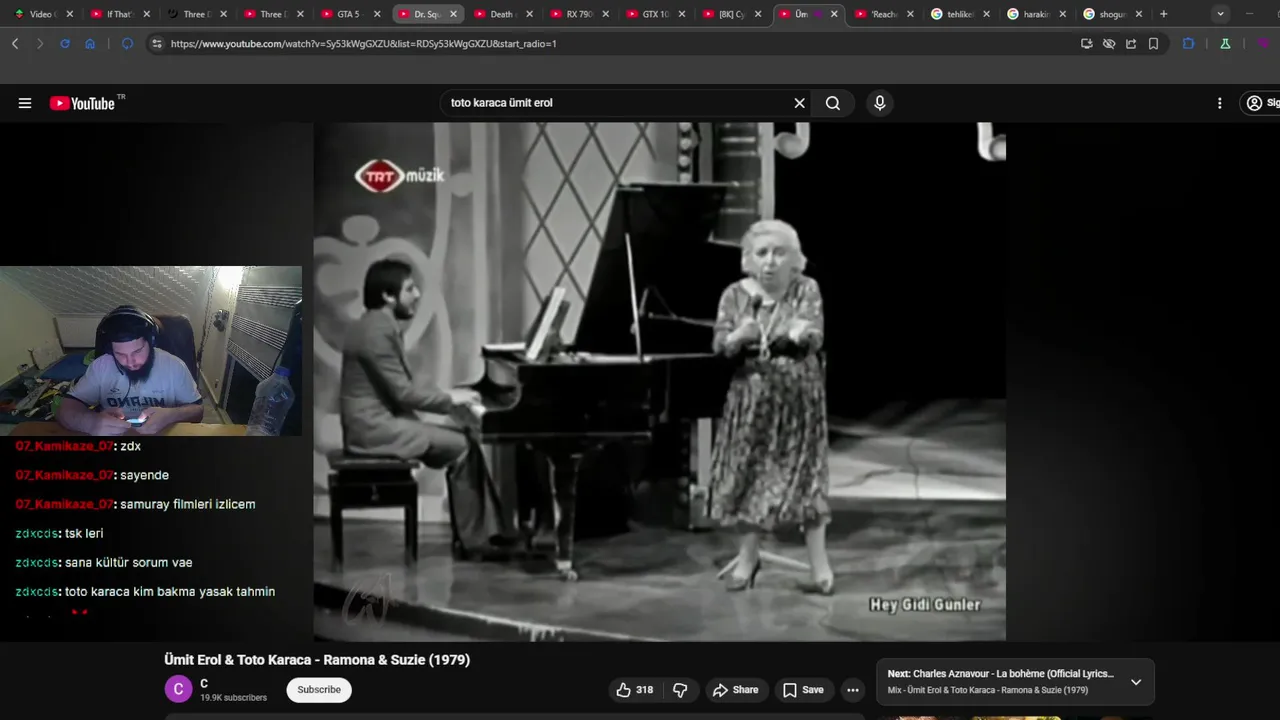Run the search with the magnifier icon

(832, 103)
